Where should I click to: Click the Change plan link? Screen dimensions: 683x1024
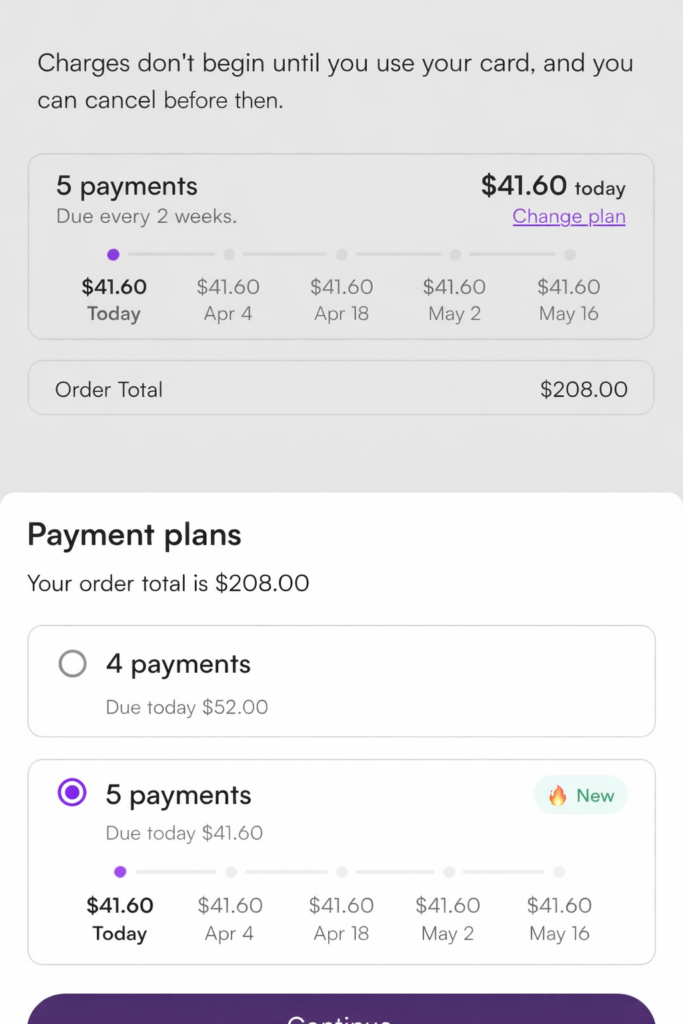click(x=569, y=216)
